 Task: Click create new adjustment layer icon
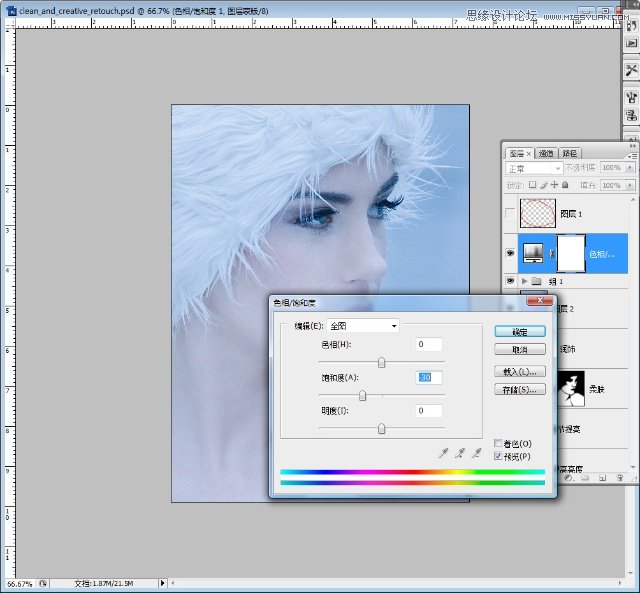(x=569, y=478)
